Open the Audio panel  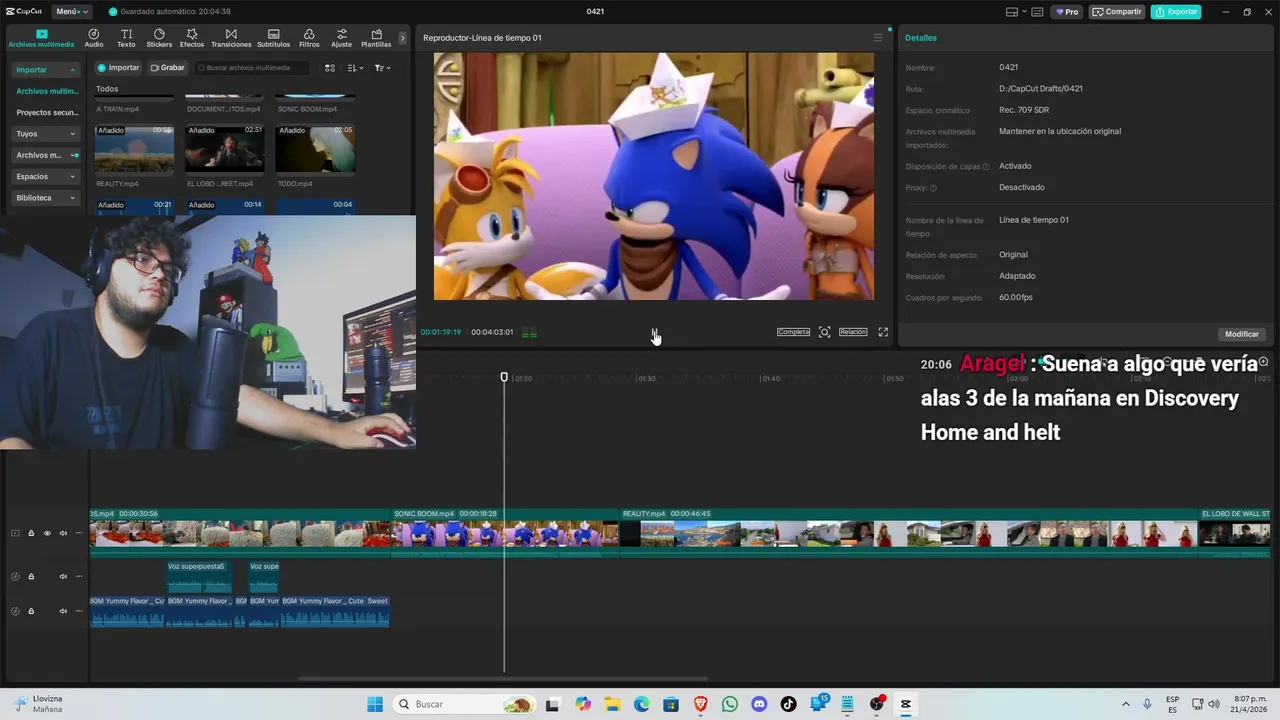pyautogui.click(x=94, y=38)
